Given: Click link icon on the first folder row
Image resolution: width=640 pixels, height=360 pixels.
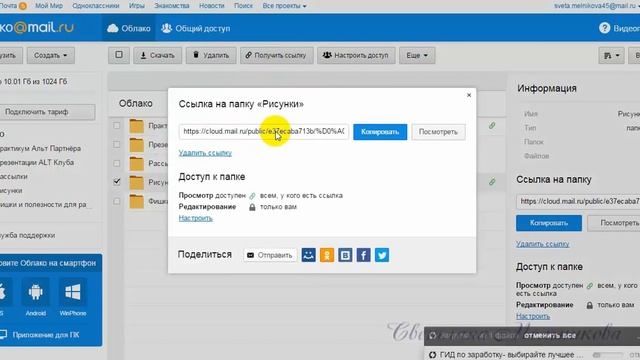Looking at the screenshot, I should coord(492,126).
